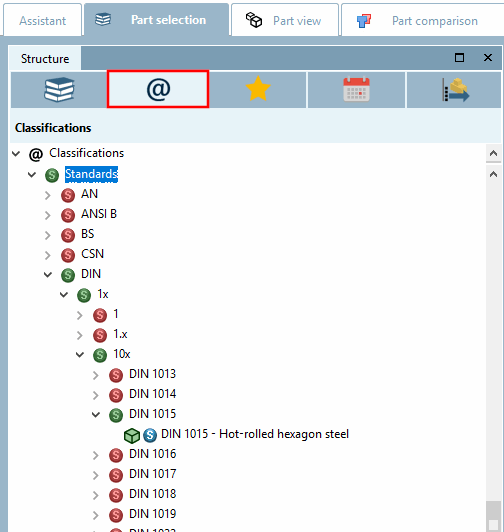504x532 pixels.
Task: Expand the CSN node
Action: point(48,255)
